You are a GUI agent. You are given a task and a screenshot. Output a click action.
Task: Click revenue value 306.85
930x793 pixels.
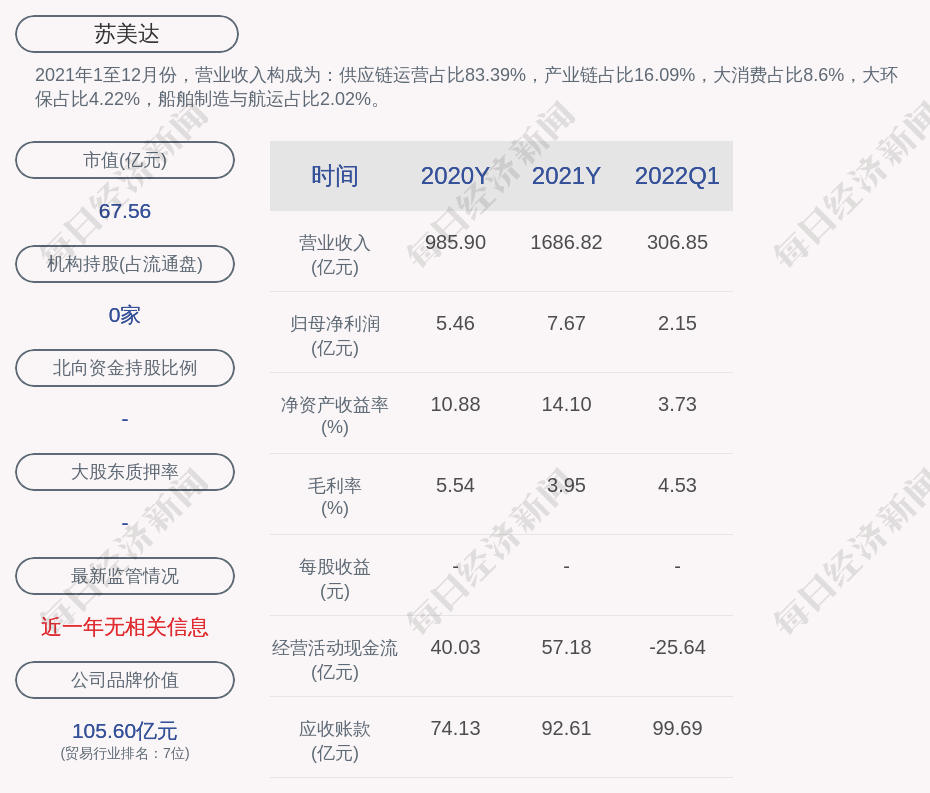tap(677, 242)
